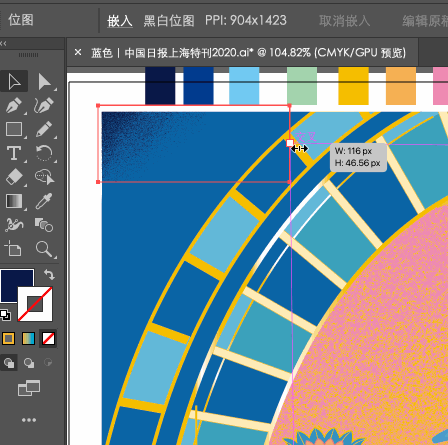The image size is (448, 445).
Task: Click the light sky blue swatch rectangle
Action: 244,86
